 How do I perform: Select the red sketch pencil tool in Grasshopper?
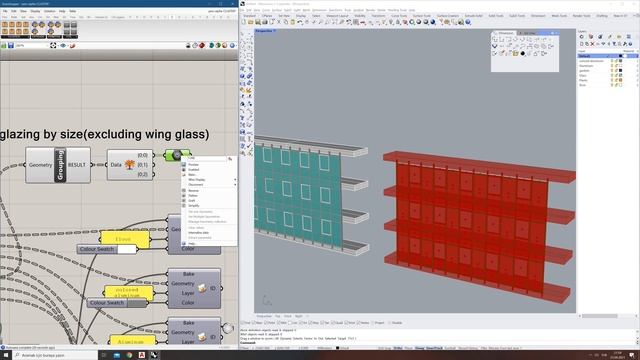tap(72, 45)
